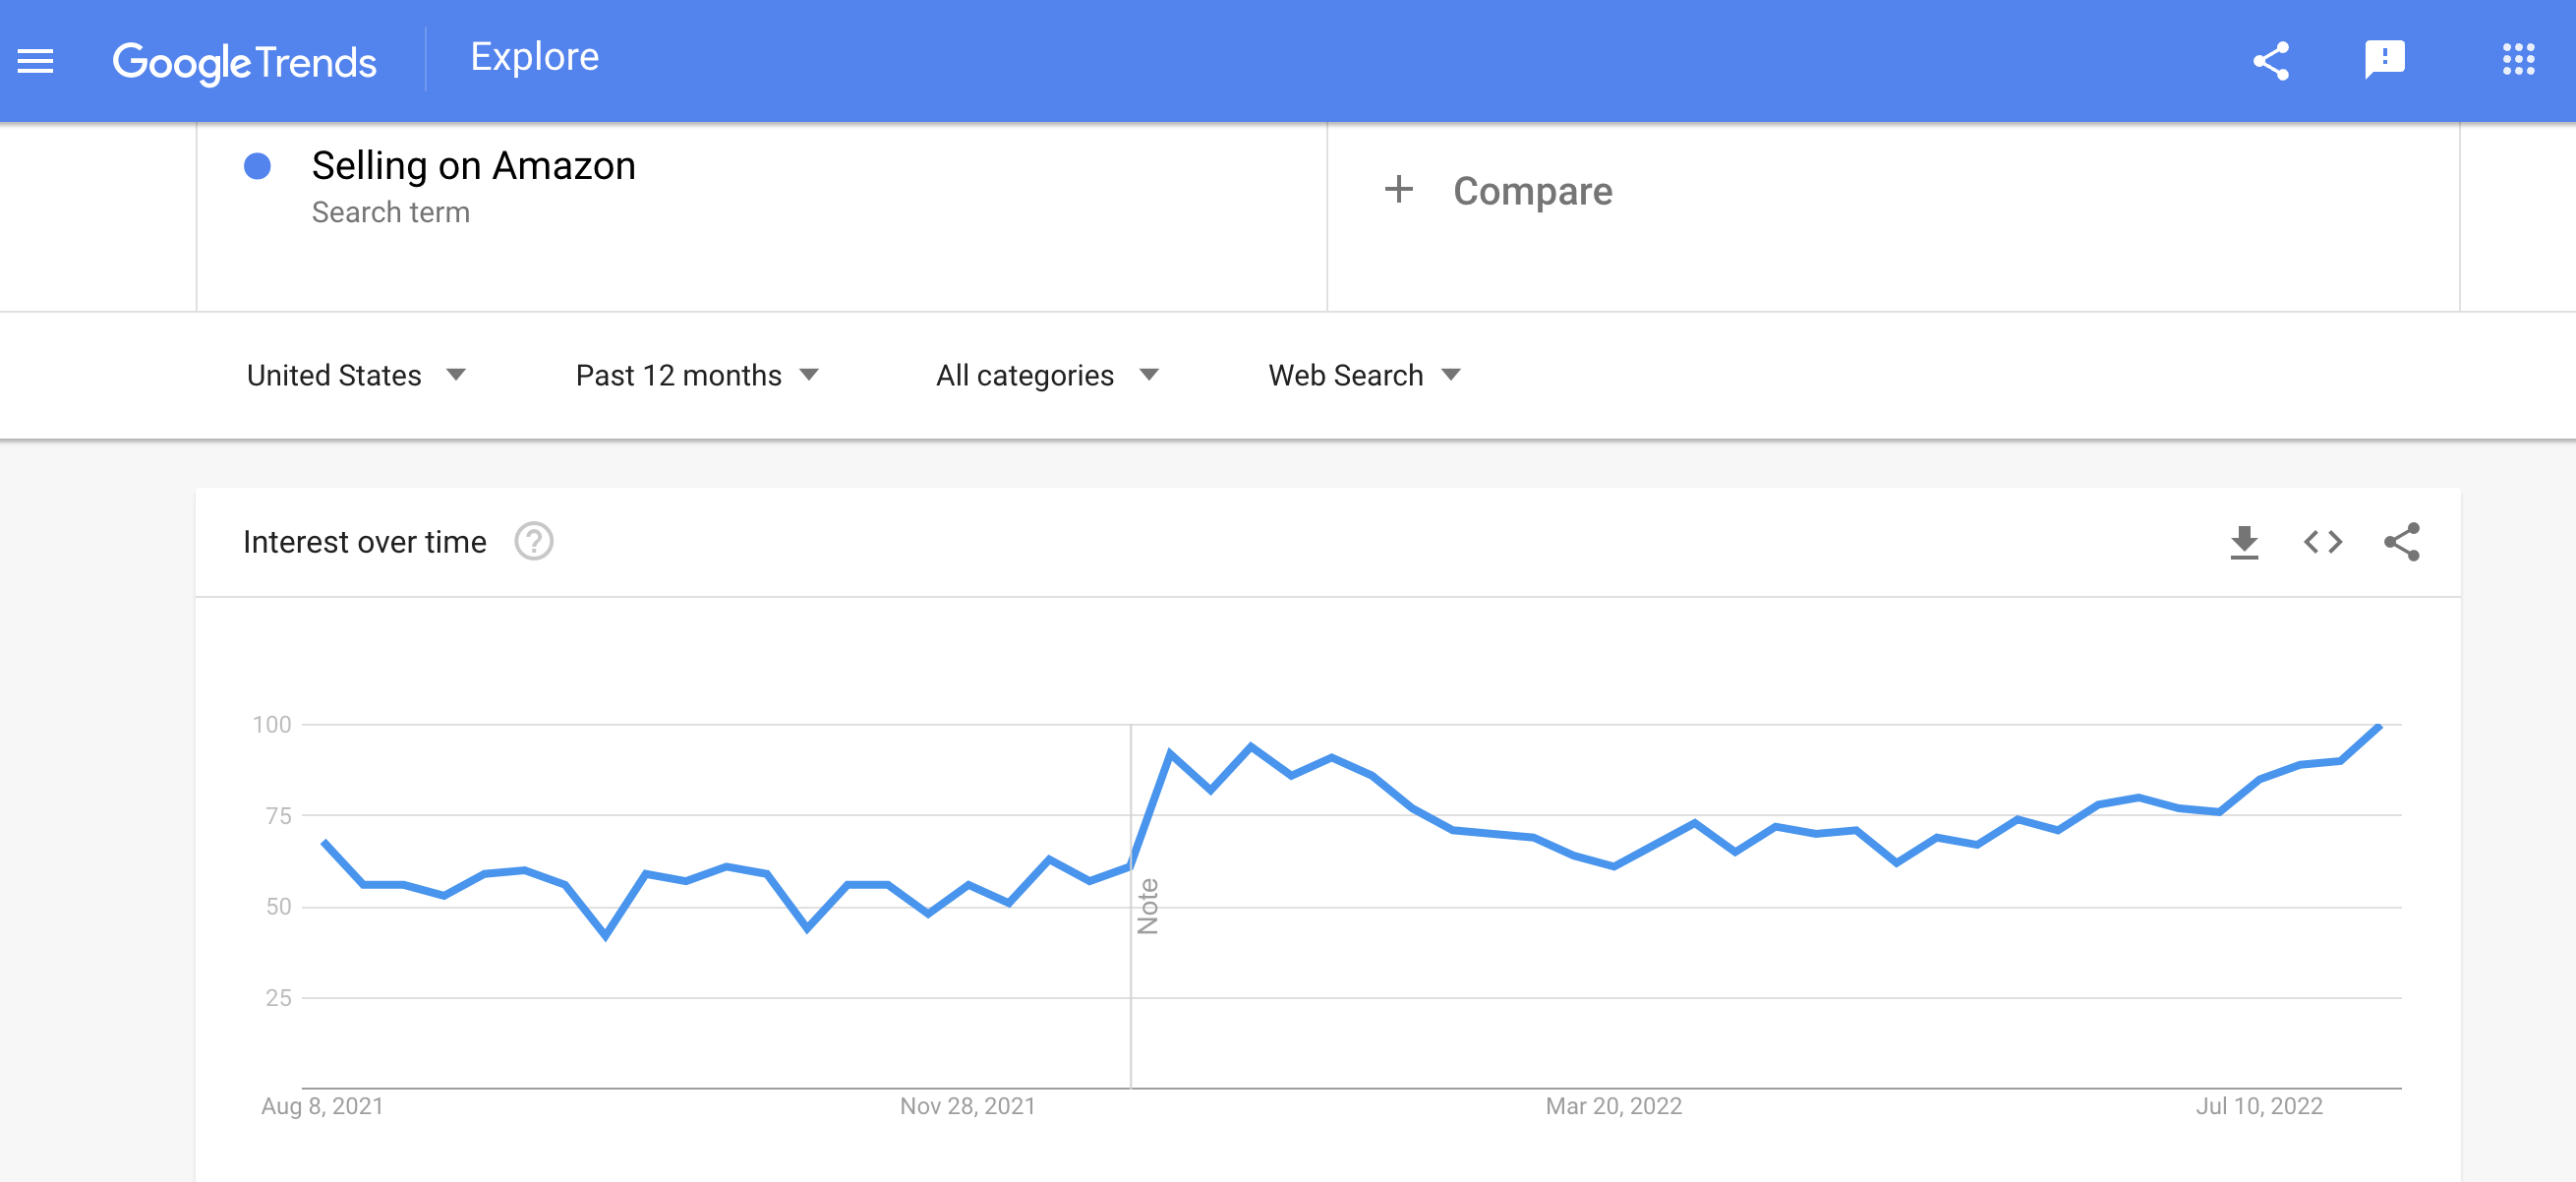
Task: Open the hamburger main menu
Action: [36, 61]
